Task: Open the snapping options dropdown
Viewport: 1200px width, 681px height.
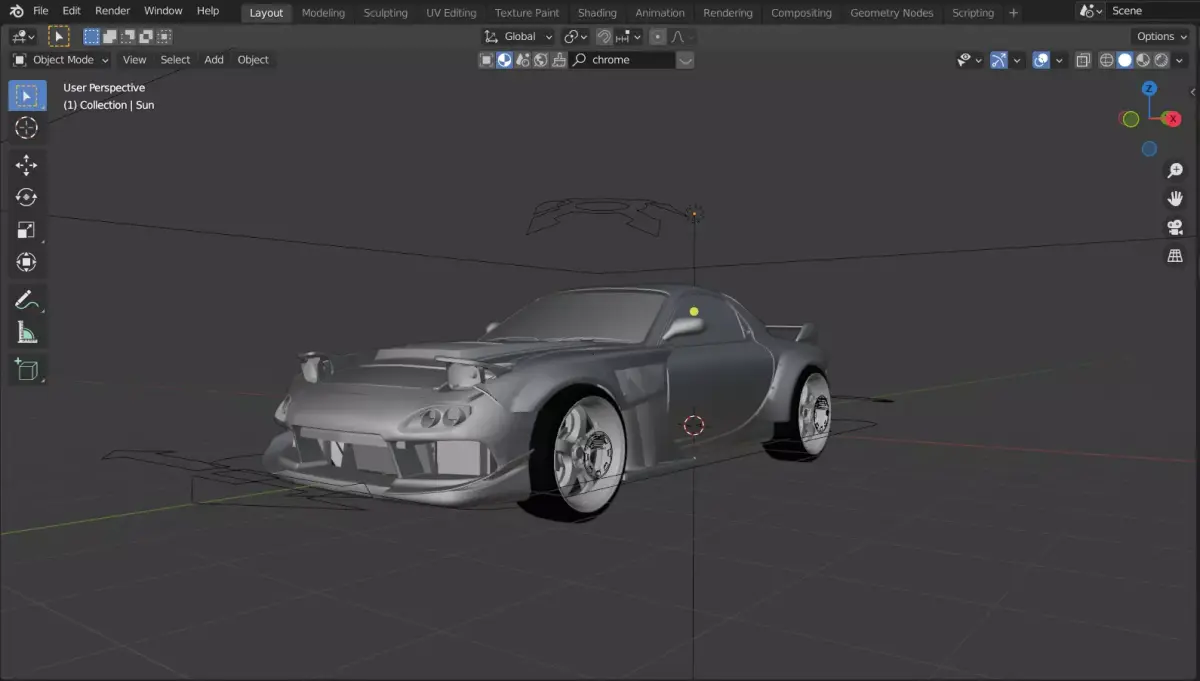Action: 628,36
